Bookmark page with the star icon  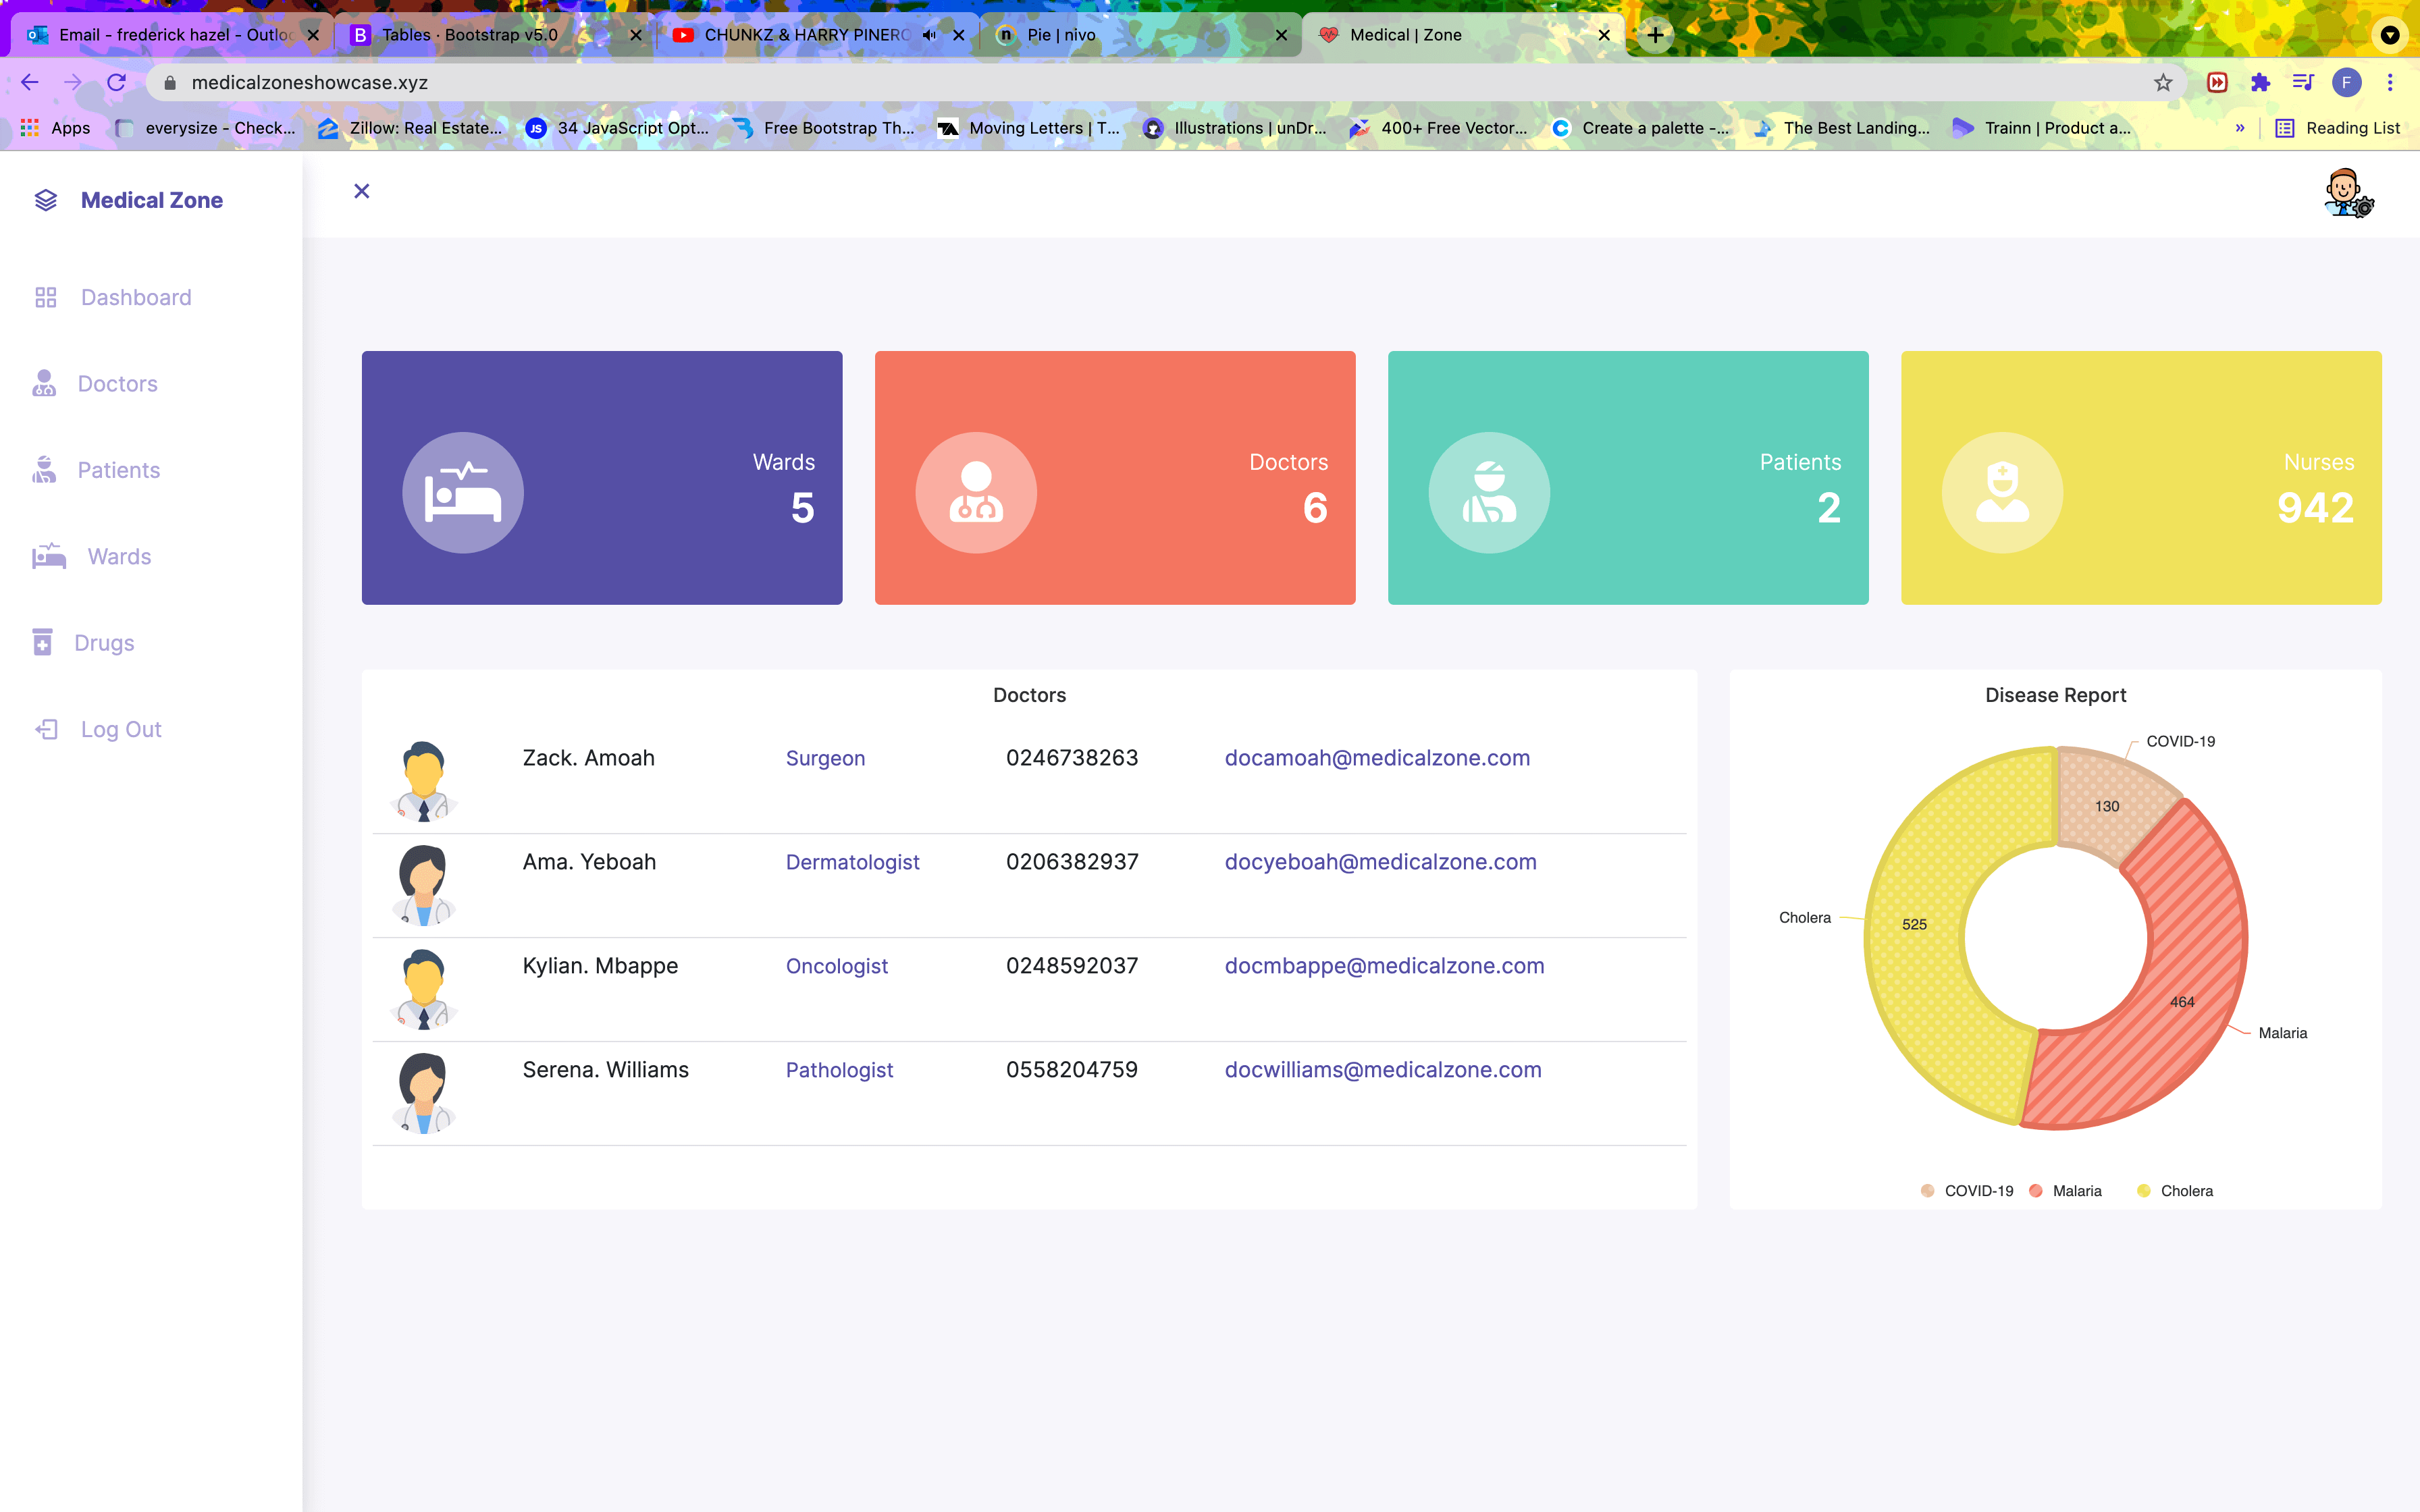2163,83
